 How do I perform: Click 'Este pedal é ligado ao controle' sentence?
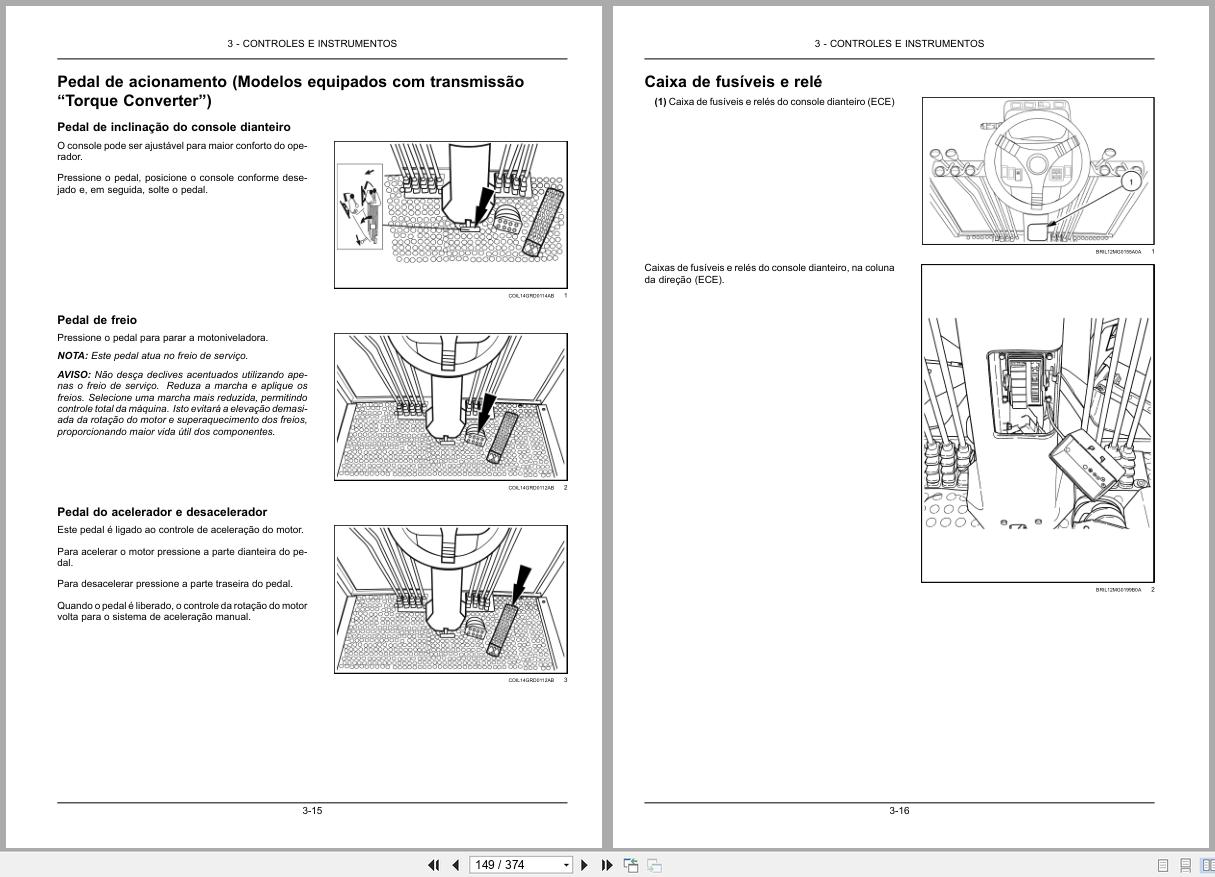(180, 530)
